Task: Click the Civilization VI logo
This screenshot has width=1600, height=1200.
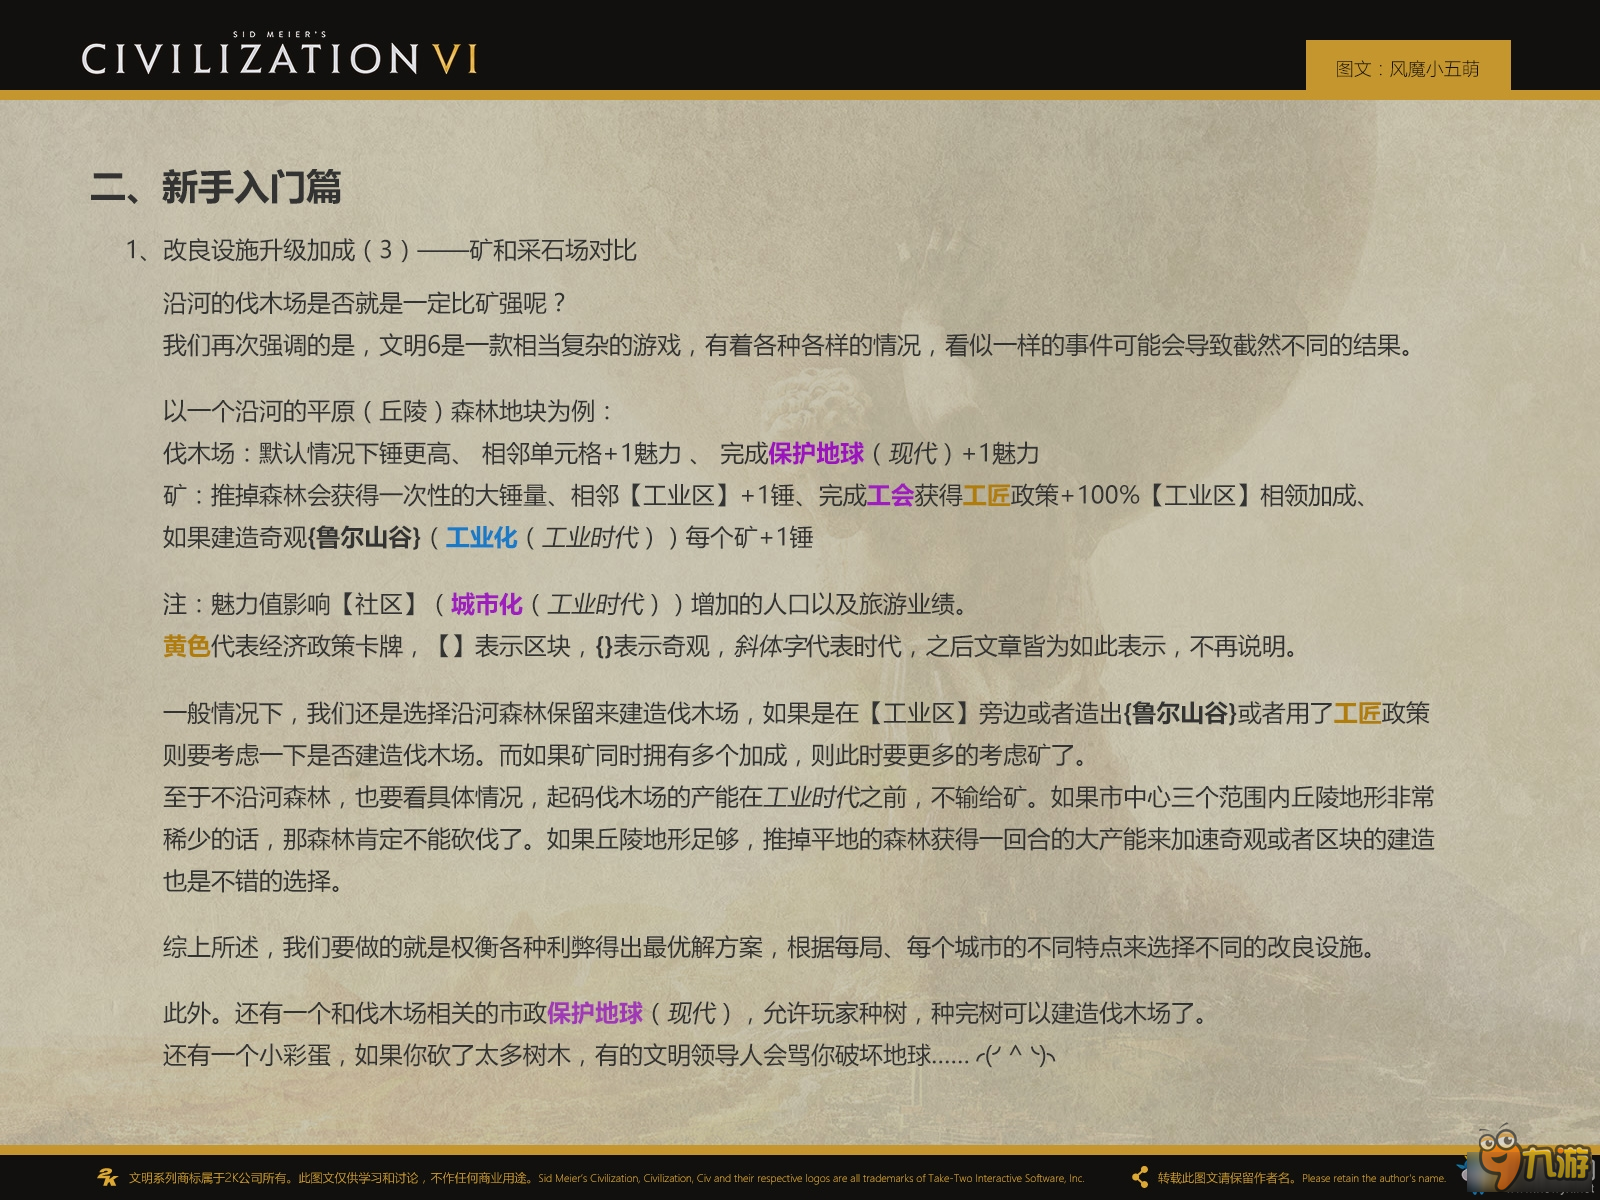Action: 280,54
